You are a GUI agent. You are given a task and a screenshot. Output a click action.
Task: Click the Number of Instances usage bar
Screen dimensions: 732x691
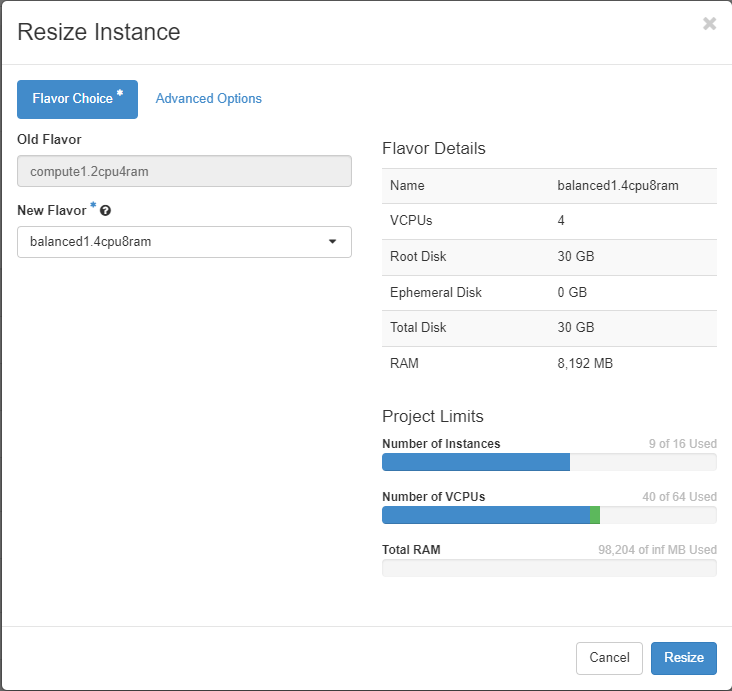tap(549, 462)
